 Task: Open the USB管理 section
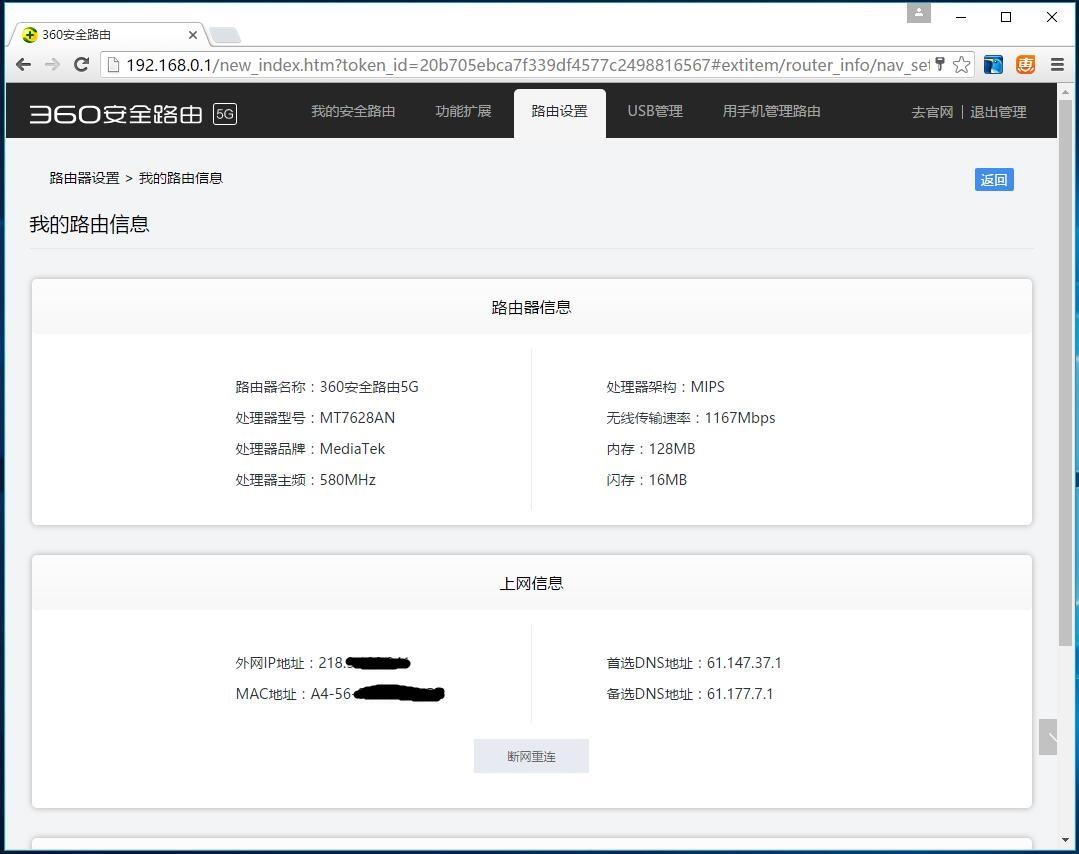(x=655, y=112)
